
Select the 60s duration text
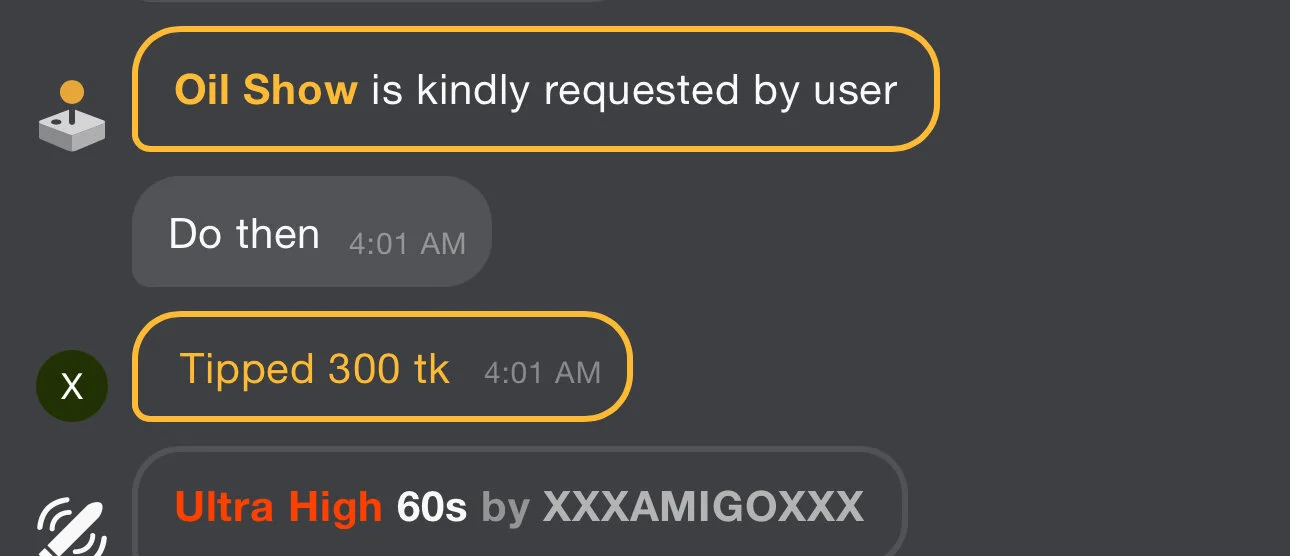(x=432, y=507)
